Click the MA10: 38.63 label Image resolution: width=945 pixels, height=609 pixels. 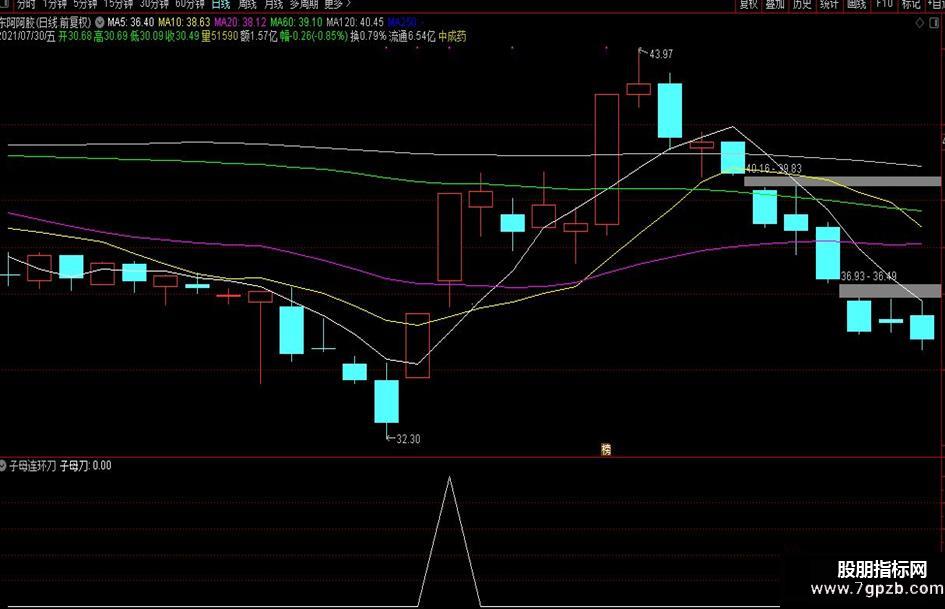coord(184,22)
